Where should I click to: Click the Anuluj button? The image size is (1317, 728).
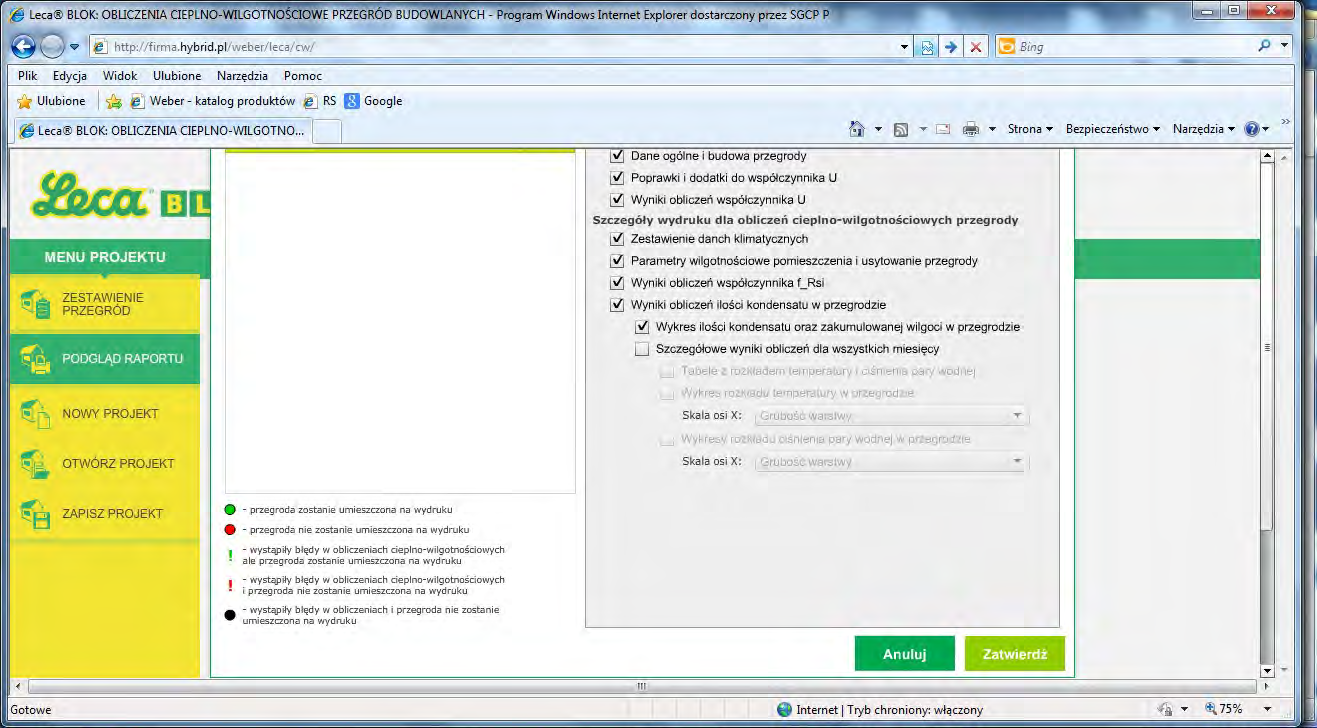[x=905, y=654]
